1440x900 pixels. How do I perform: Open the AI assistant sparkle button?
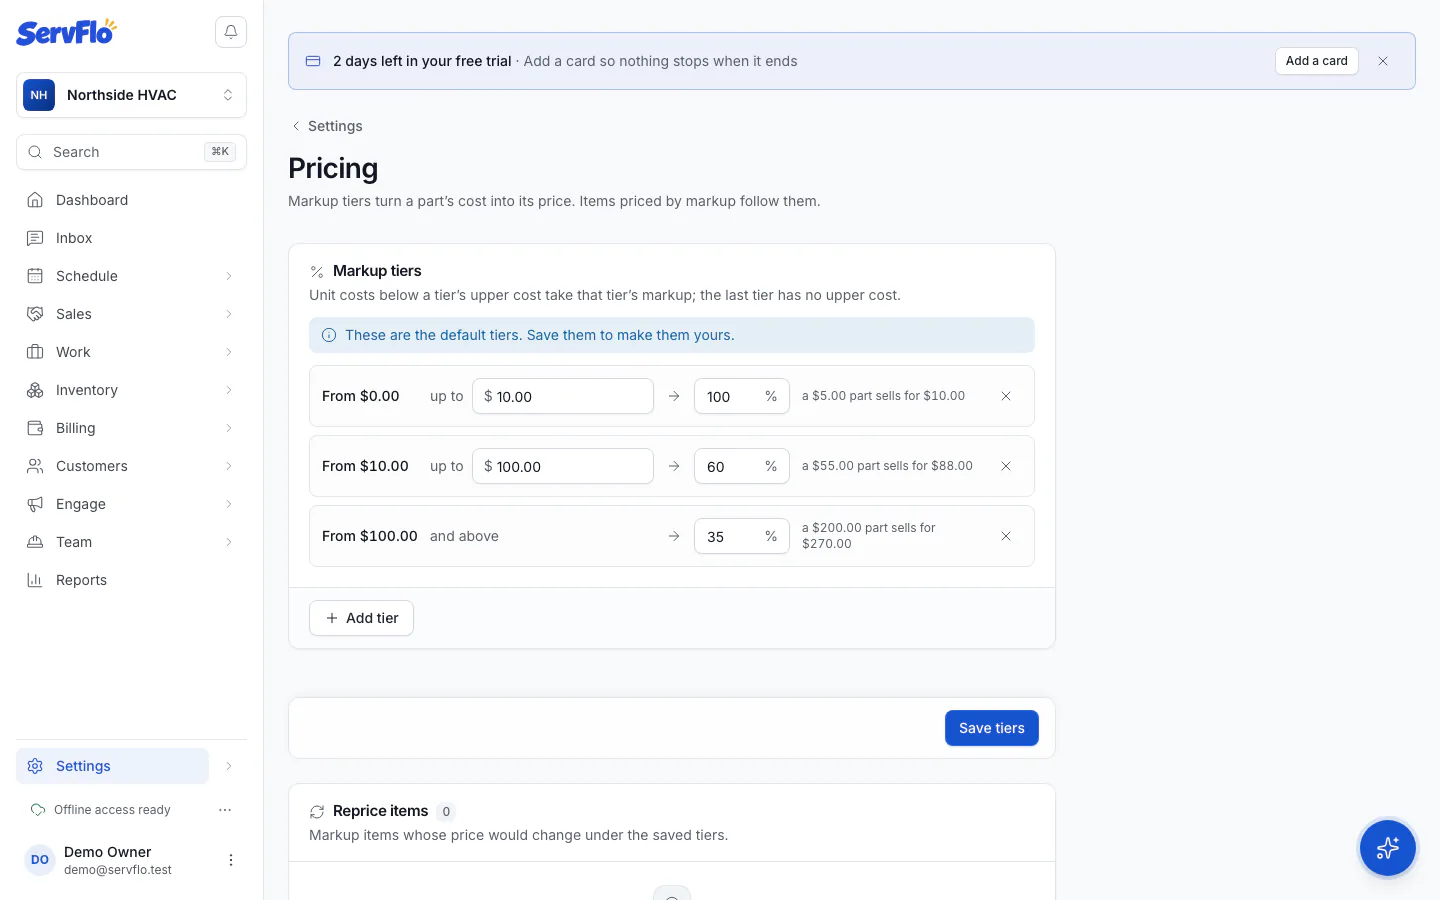(x=1387, y=848)
